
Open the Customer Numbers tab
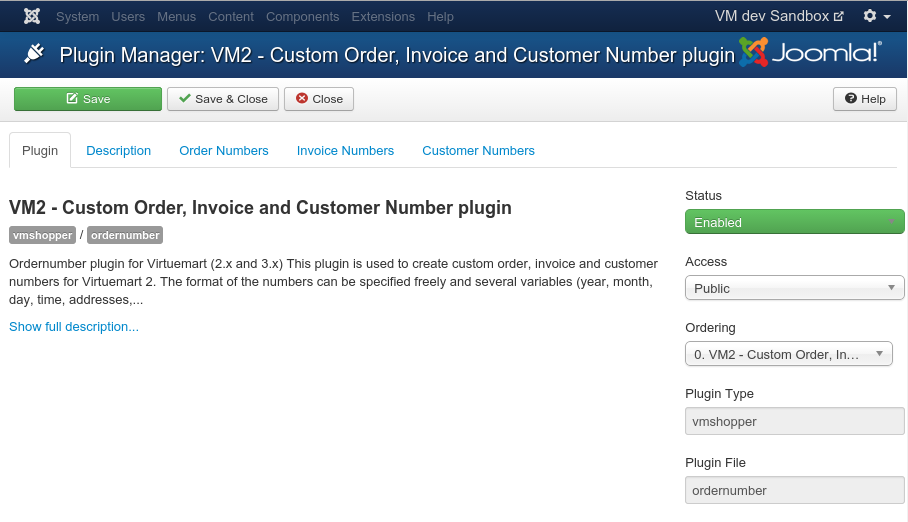(478, 151)
